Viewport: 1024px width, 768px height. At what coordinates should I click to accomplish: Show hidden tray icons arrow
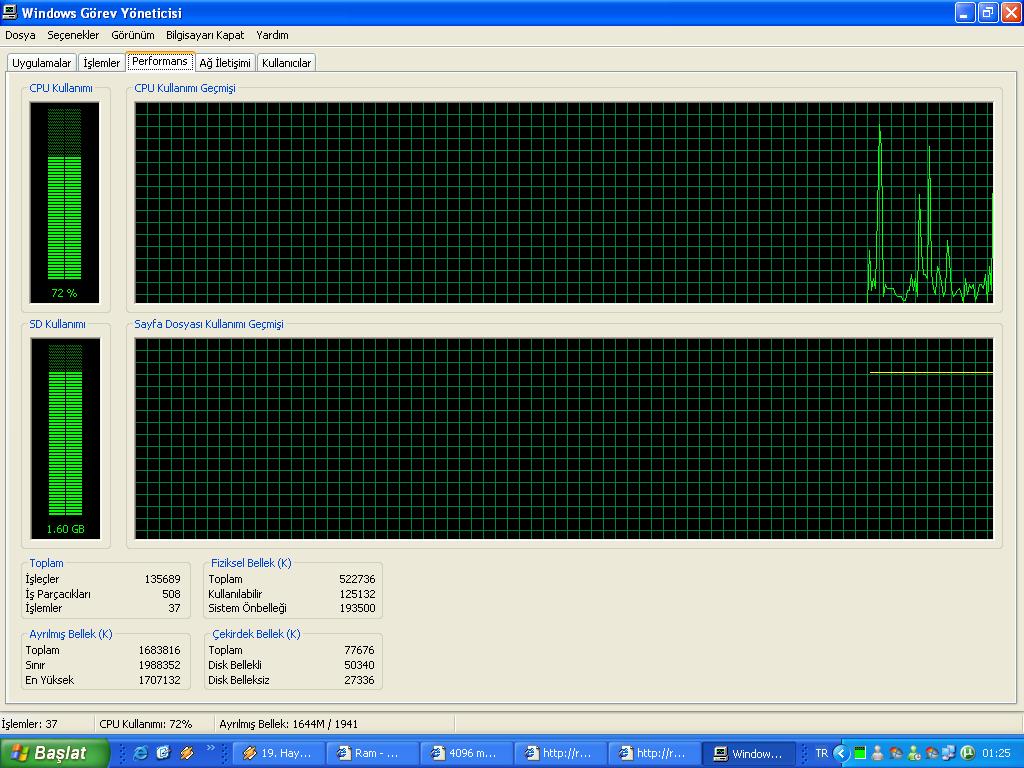coord(841,753)
